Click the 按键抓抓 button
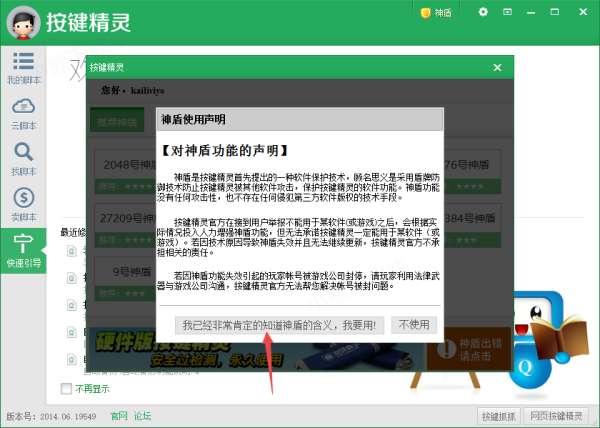 [x=499, y=416]
